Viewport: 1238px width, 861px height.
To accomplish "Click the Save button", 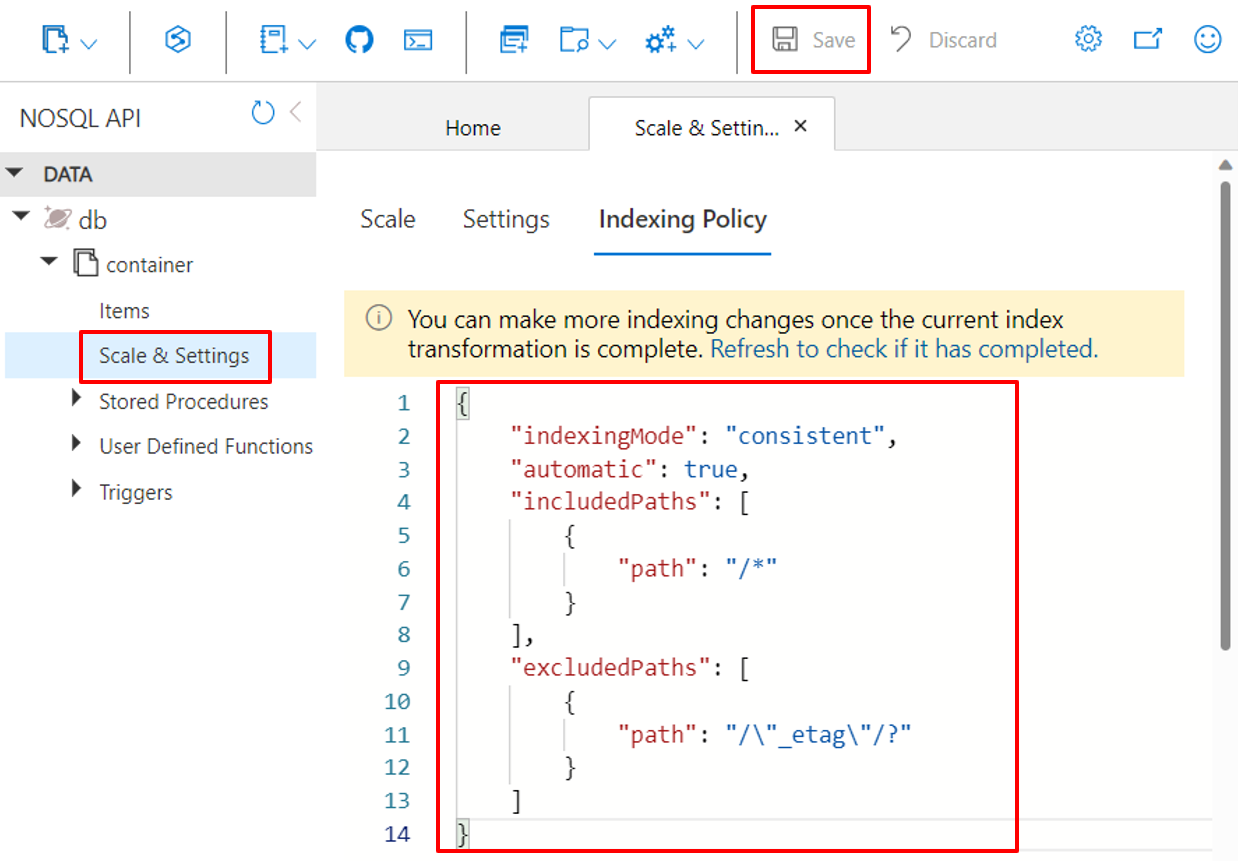I will point(812,40).
